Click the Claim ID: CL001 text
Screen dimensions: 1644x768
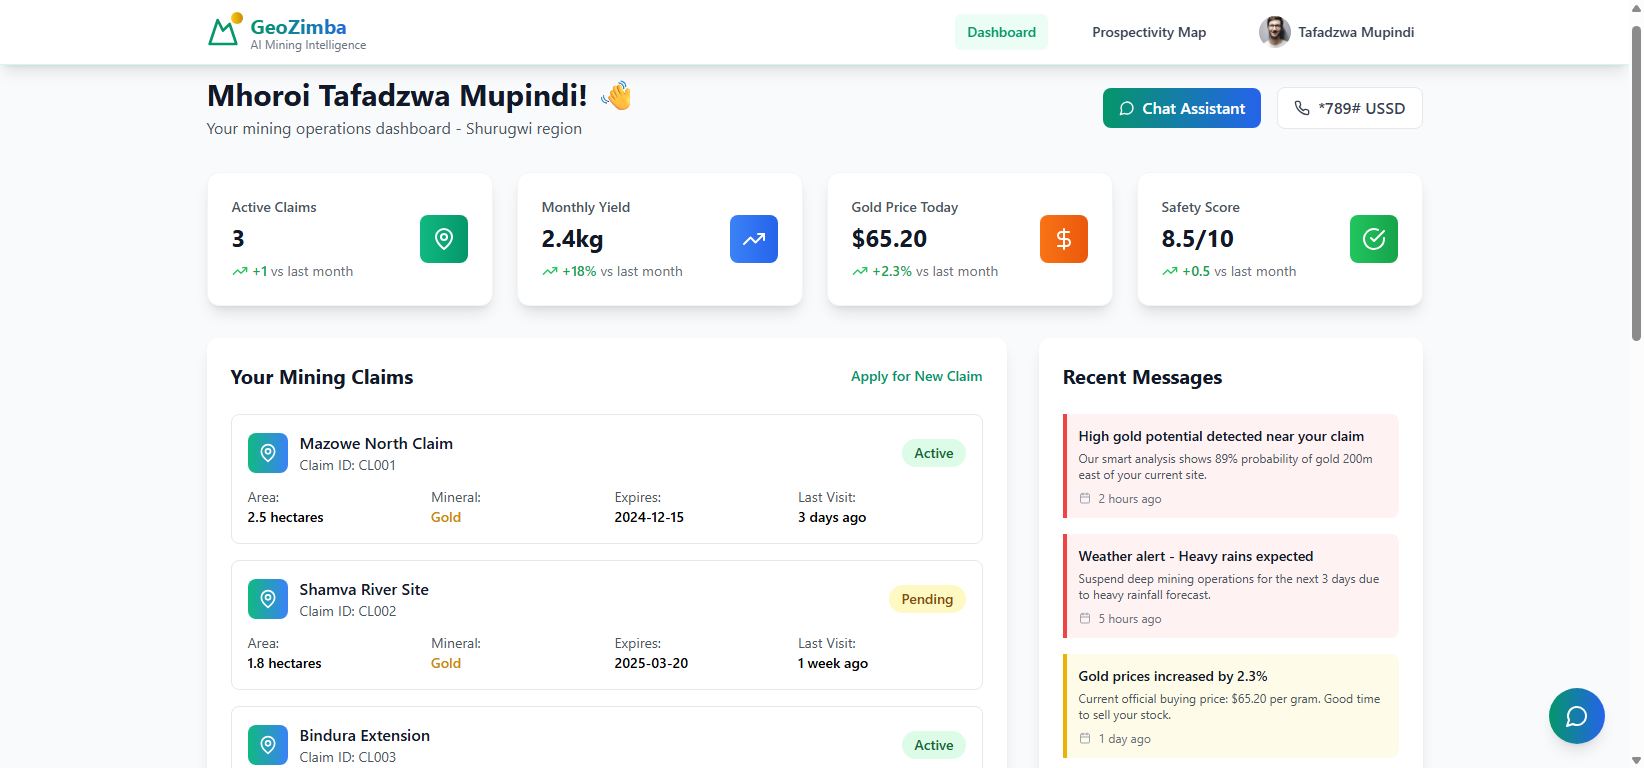click(348, 465)
